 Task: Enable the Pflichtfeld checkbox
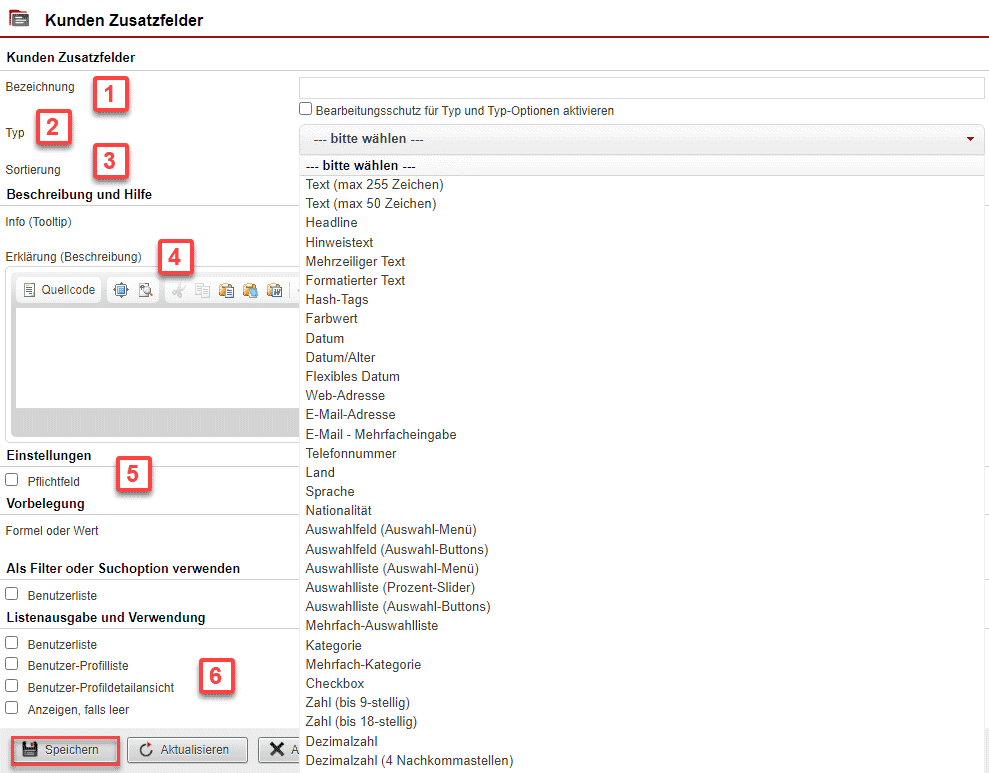click(12, 480)
